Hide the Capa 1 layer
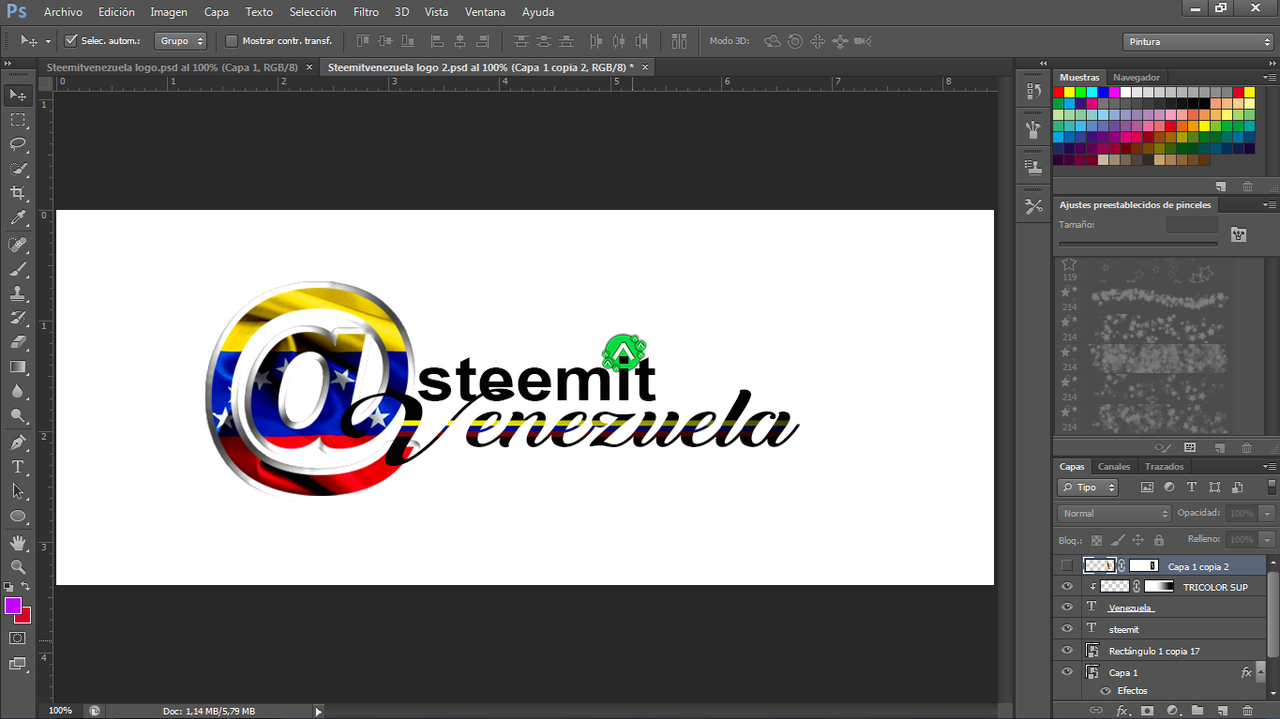 coord(1067,672)
